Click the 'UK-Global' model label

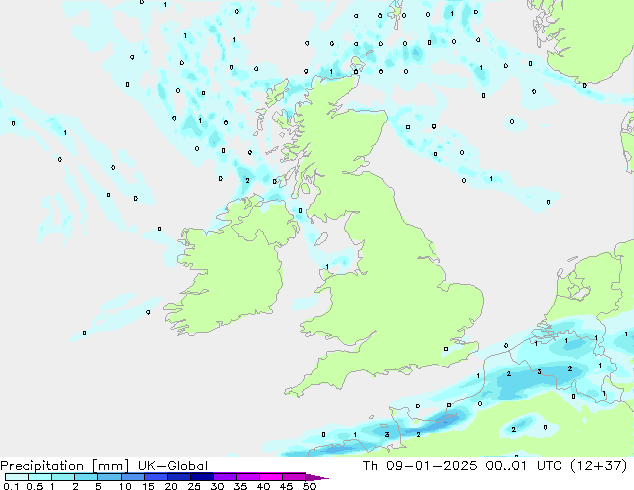click(x=173, y=466)
